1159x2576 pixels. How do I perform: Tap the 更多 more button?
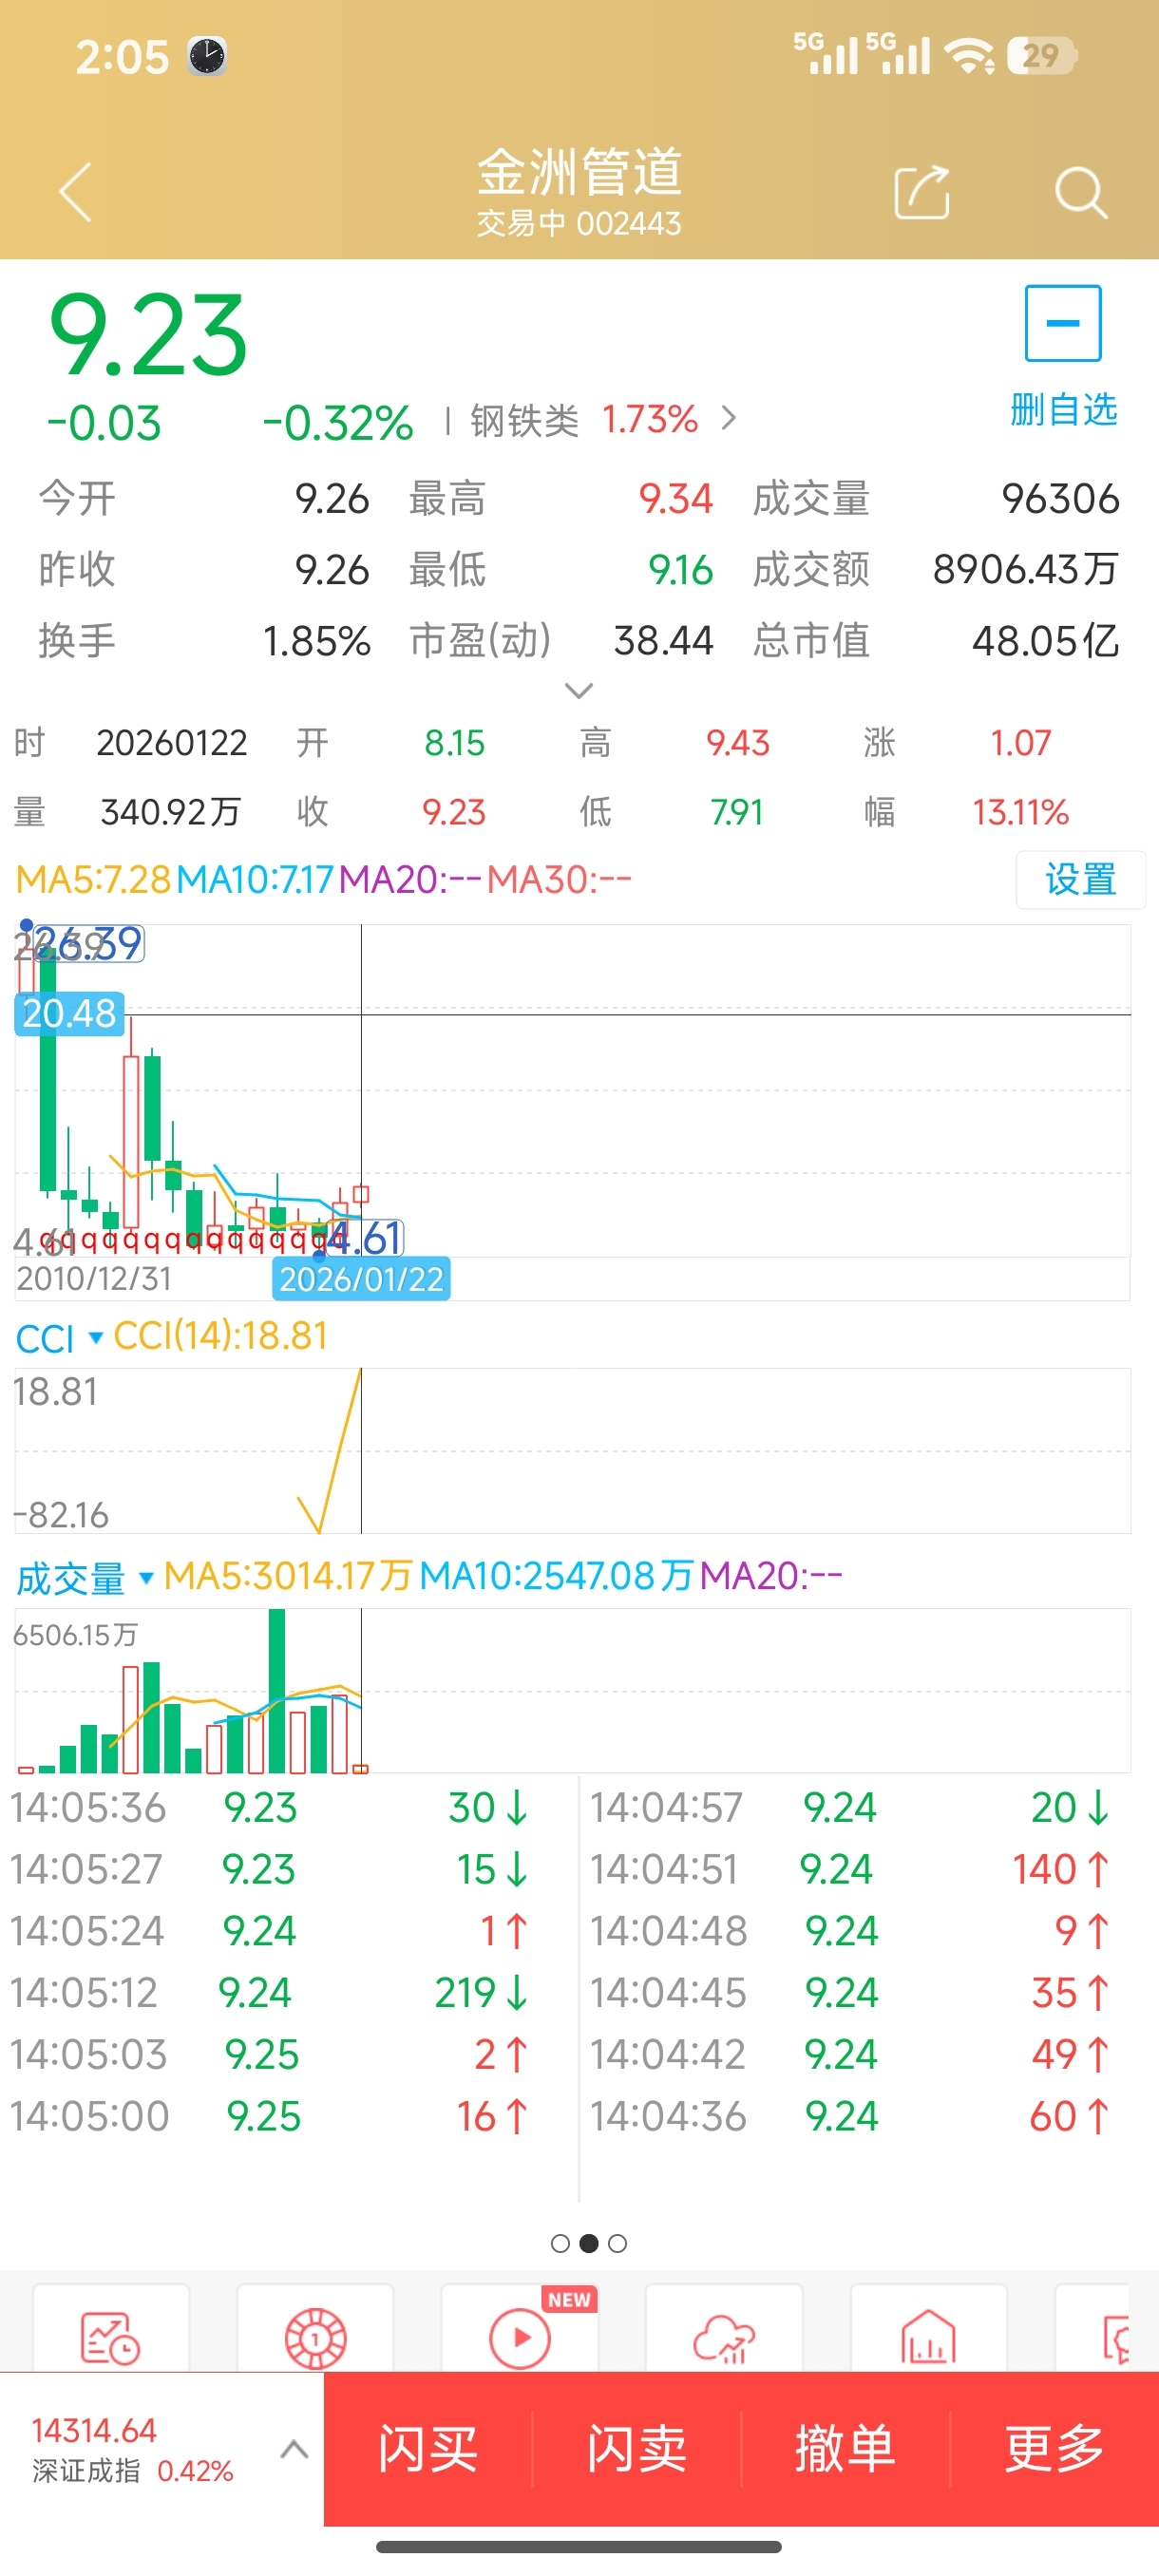1054,2449
